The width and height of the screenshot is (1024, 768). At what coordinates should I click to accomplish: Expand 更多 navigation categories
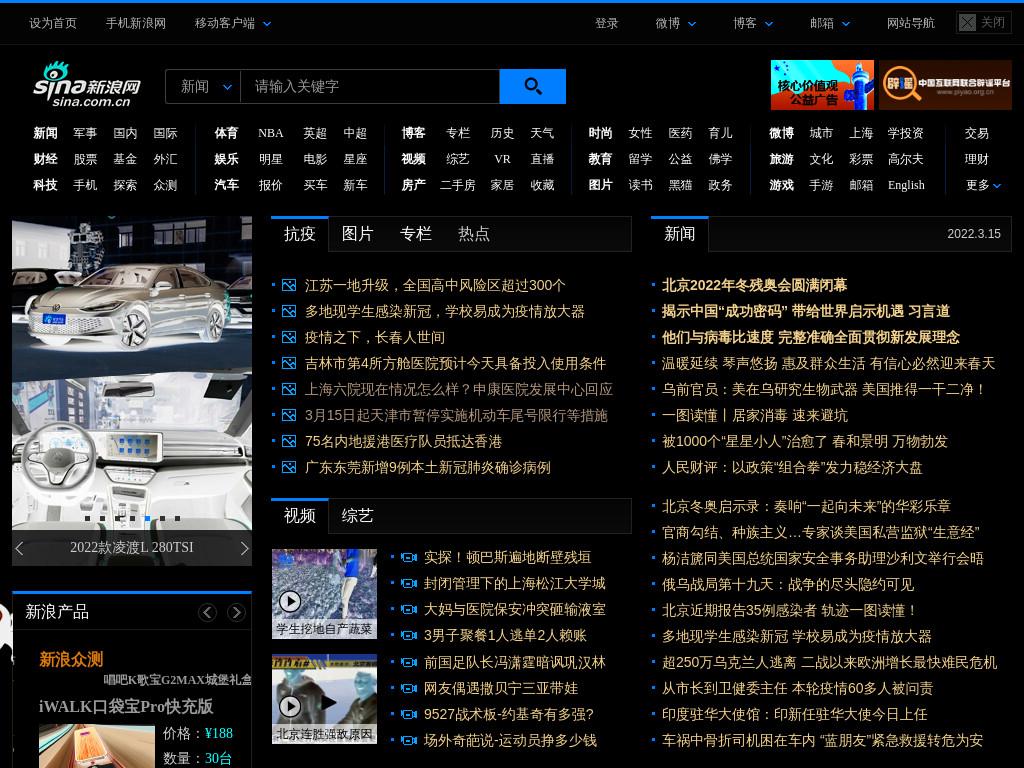(984, 185)
